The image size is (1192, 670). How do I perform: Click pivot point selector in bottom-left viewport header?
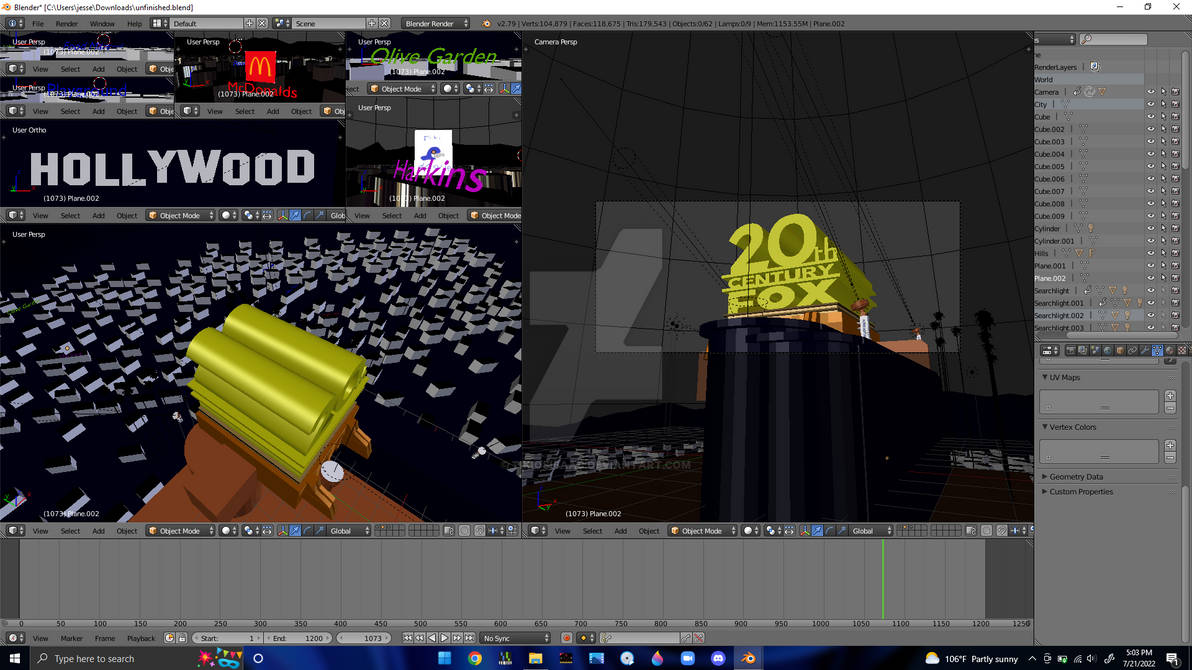pyautogui.click(x=250, y=531)
